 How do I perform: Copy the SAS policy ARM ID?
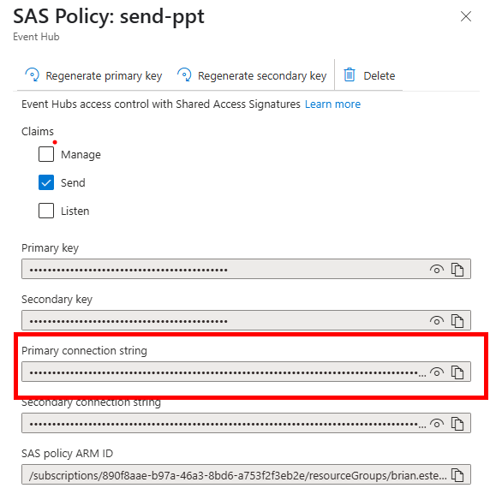[x=457, y=475]
